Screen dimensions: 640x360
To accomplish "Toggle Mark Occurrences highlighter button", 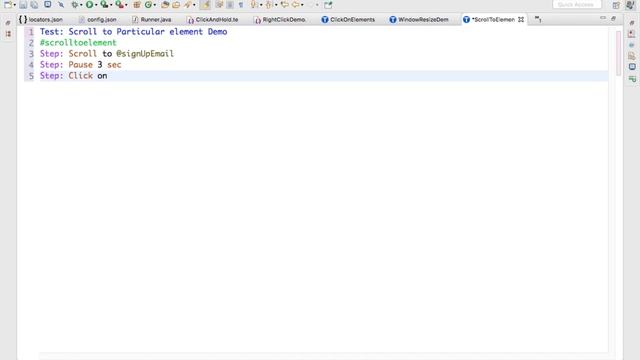I will point(205,4).
